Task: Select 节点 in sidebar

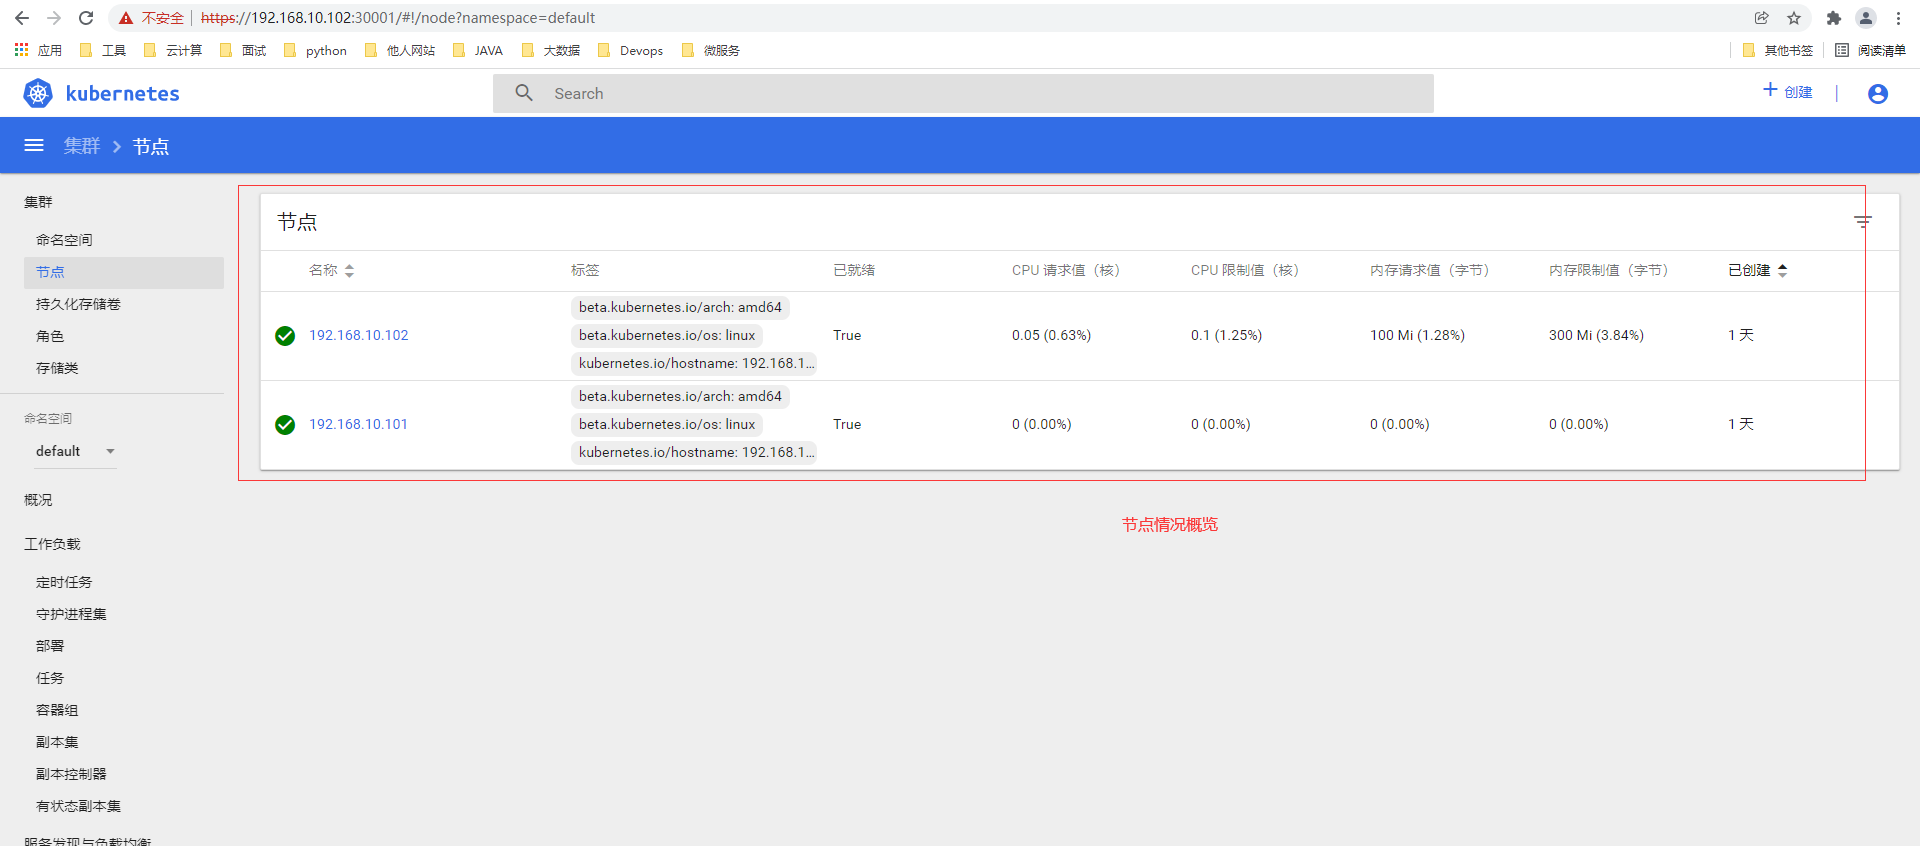Action: tap(124, 272)
